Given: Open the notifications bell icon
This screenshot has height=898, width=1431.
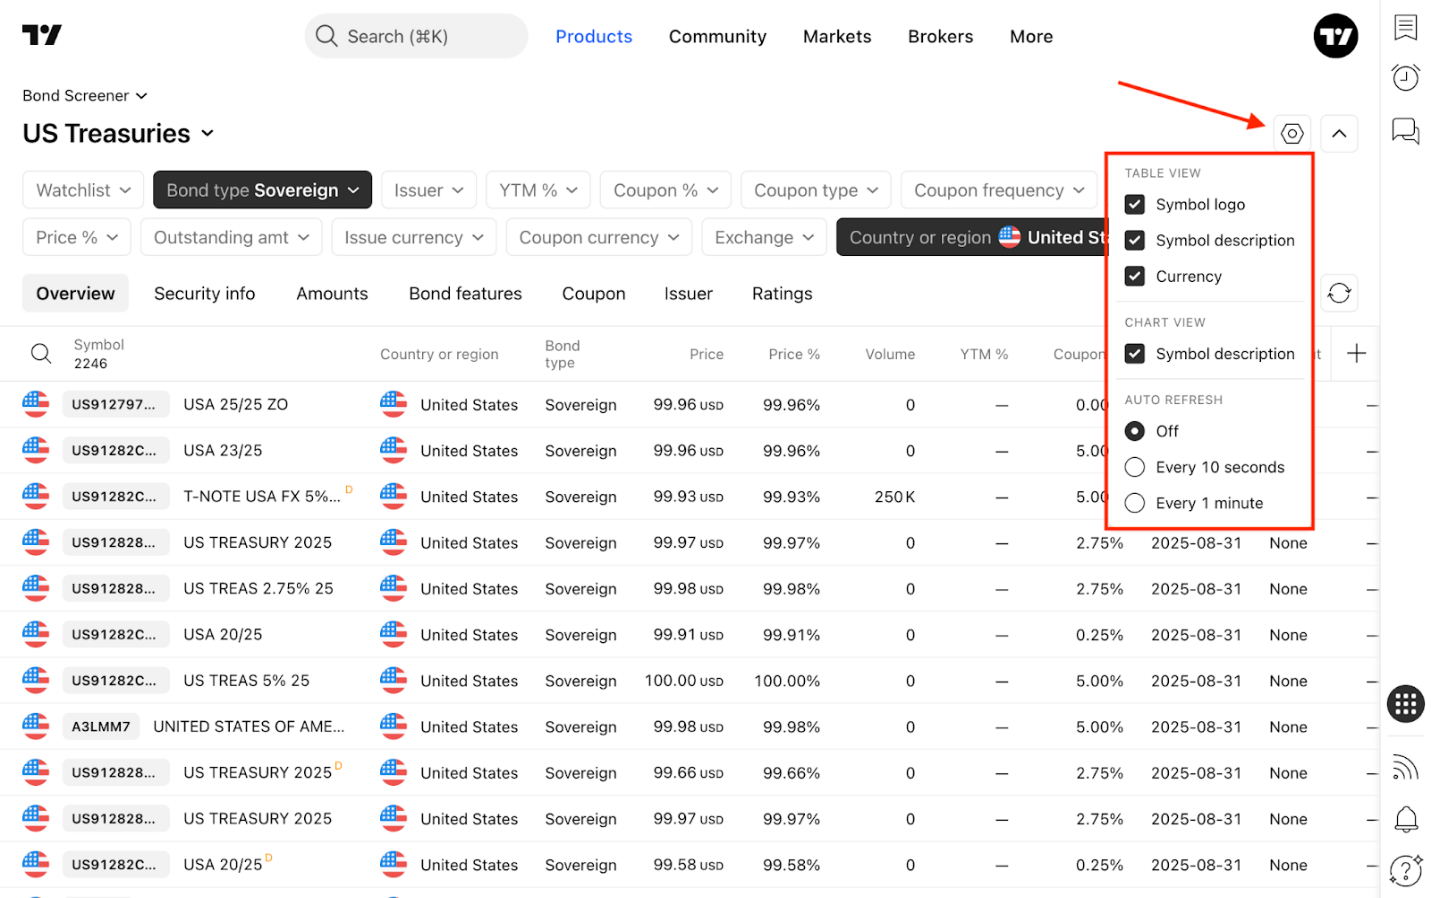Looking at the screenshot, I should tap(1405, 819).
